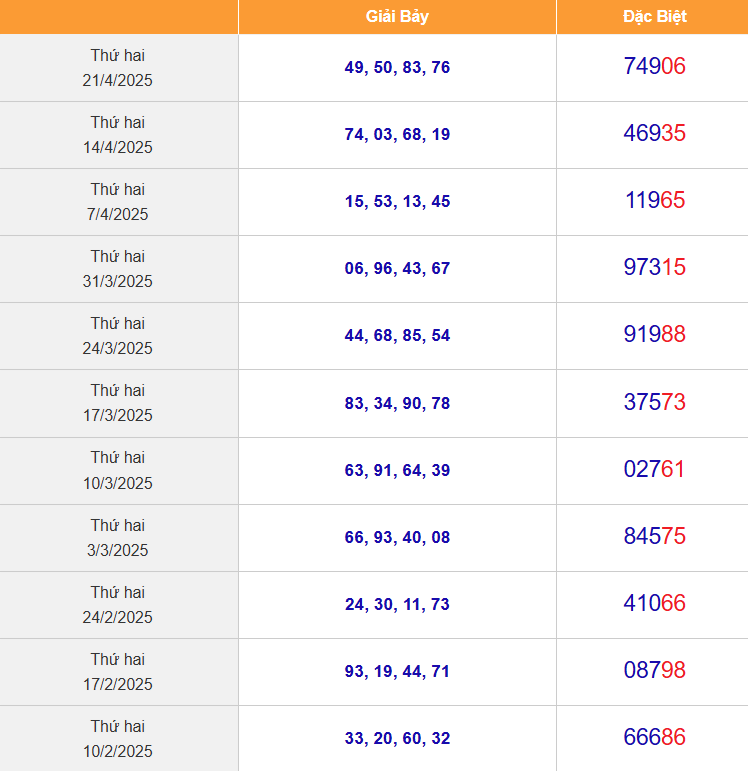The height and width of the screenshot is (771, 748).
Task: Select the date cell for 21/4/2025
Action: (x=118, y=68)
